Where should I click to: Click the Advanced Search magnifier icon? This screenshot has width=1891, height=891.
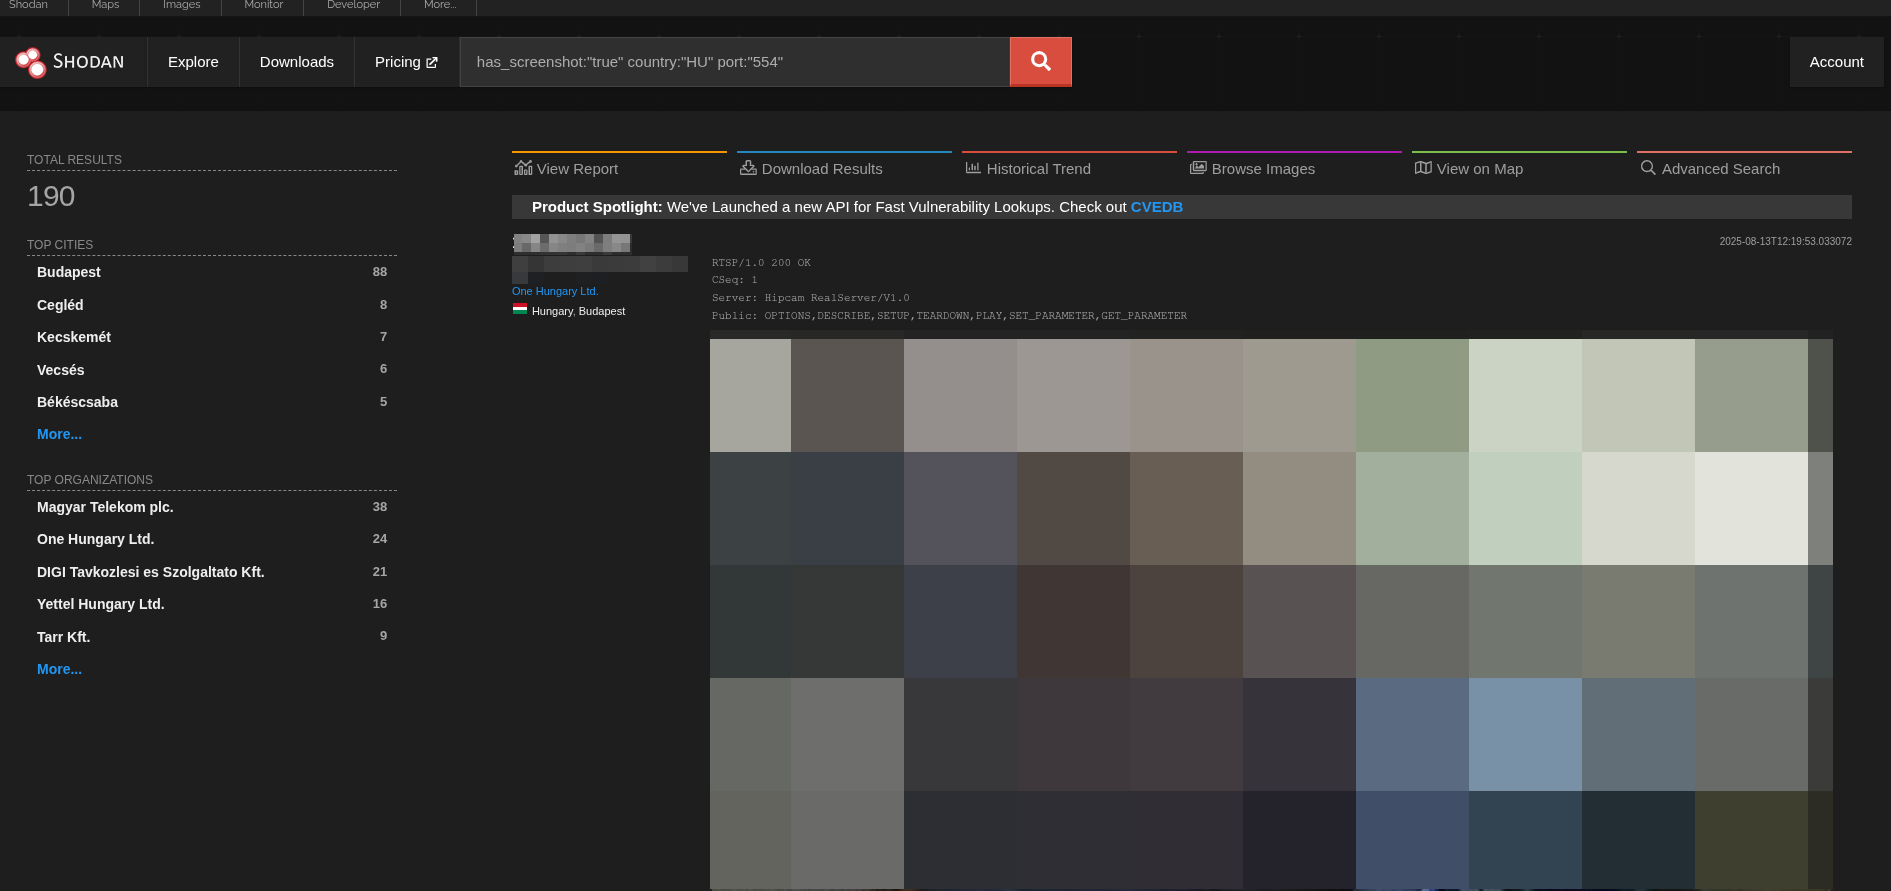1648,168
